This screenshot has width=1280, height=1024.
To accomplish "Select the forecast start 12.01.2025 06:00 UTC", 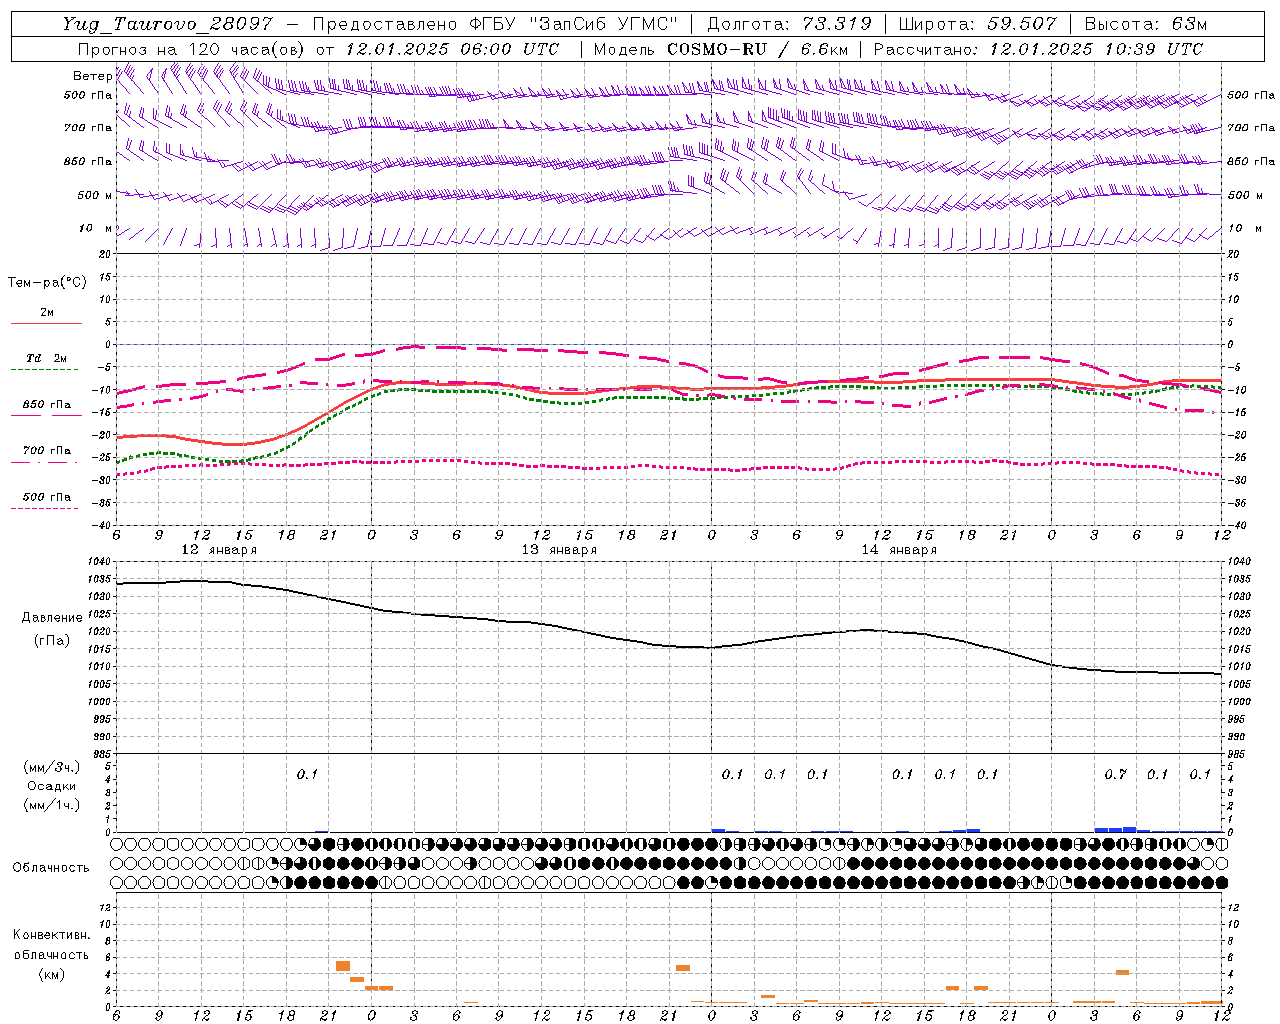I will pyautogui.click(x=452, y=49).
